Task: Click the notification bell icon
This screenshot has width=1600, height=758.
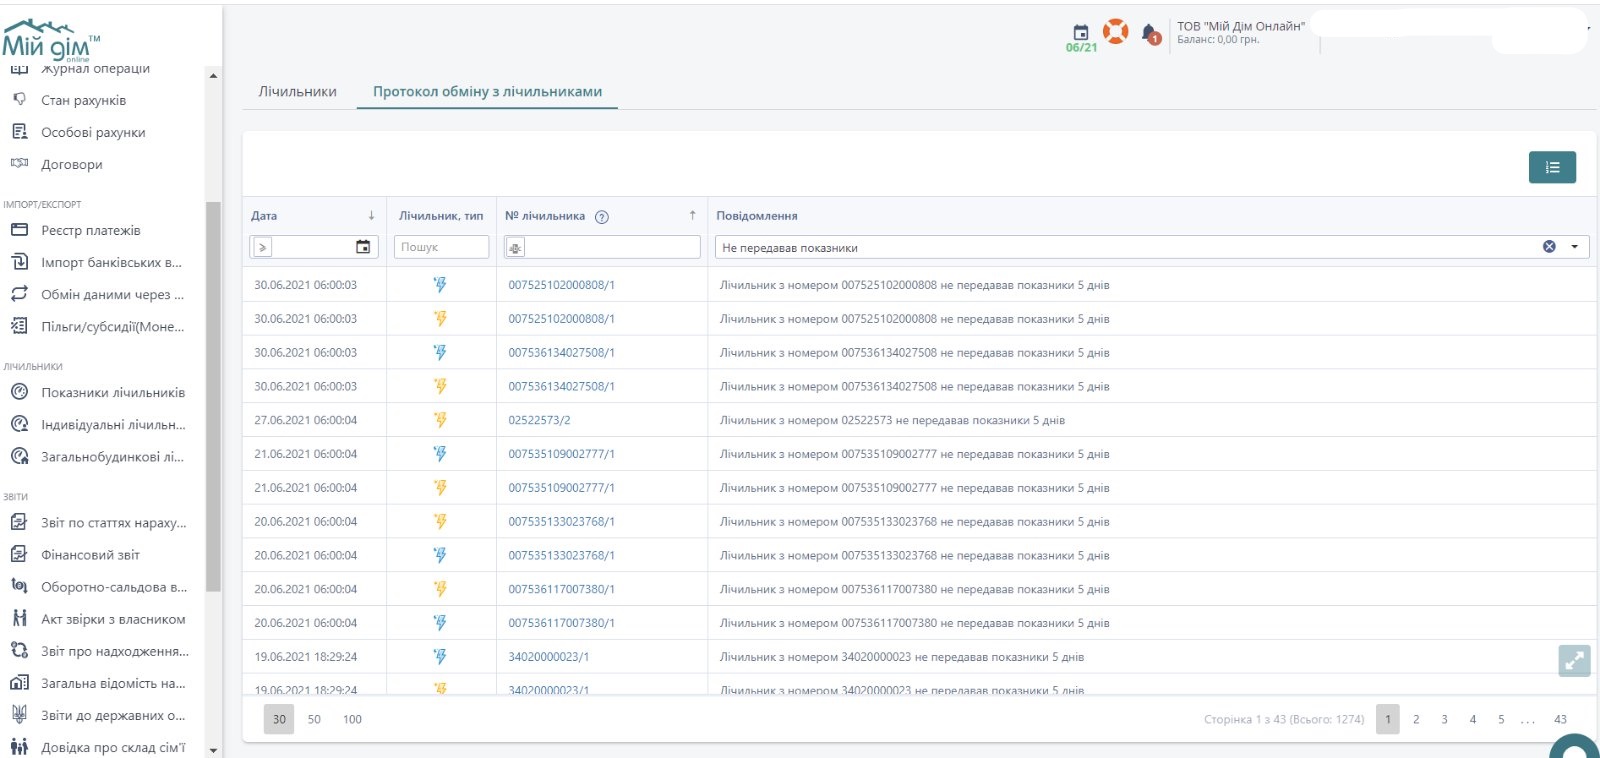Action: [x=1150, y=34]
